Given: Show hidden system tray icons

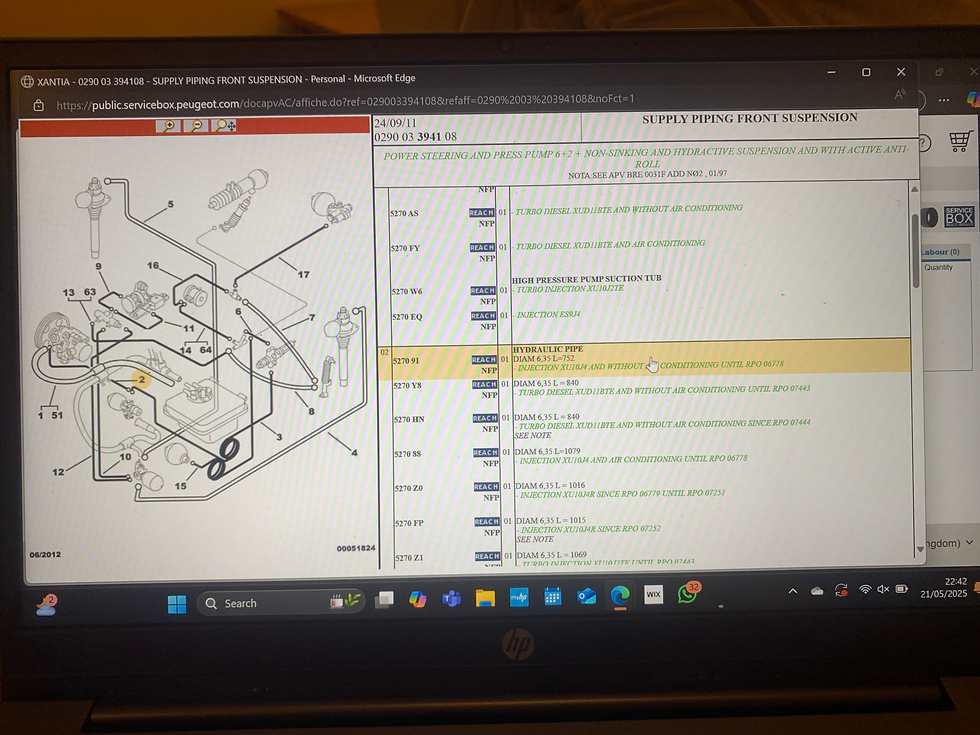Looking at the screenshot, I should click(792, 591).
